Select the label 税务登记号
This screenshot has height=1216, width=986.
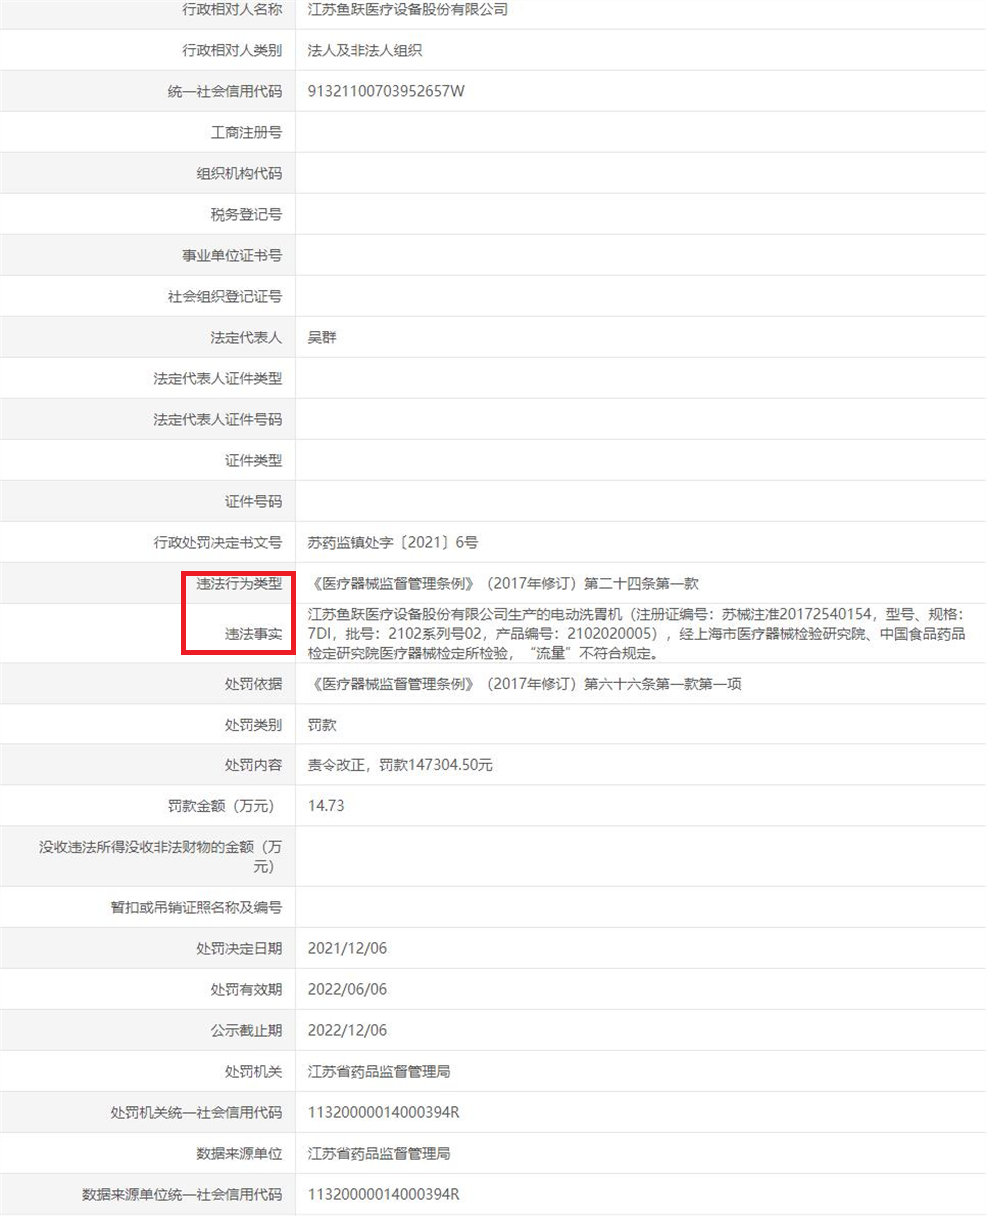pos(246,214)
